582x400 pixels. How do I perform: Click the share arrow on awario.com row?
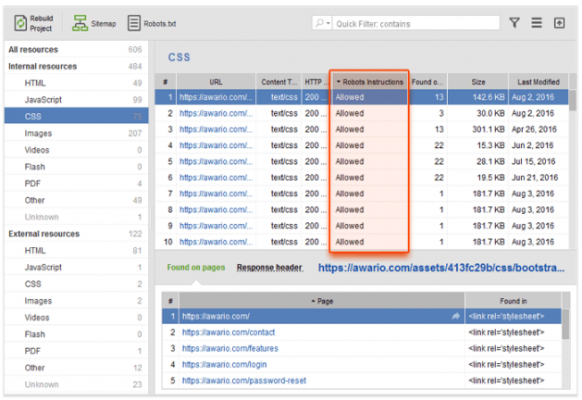click(455, 316)
